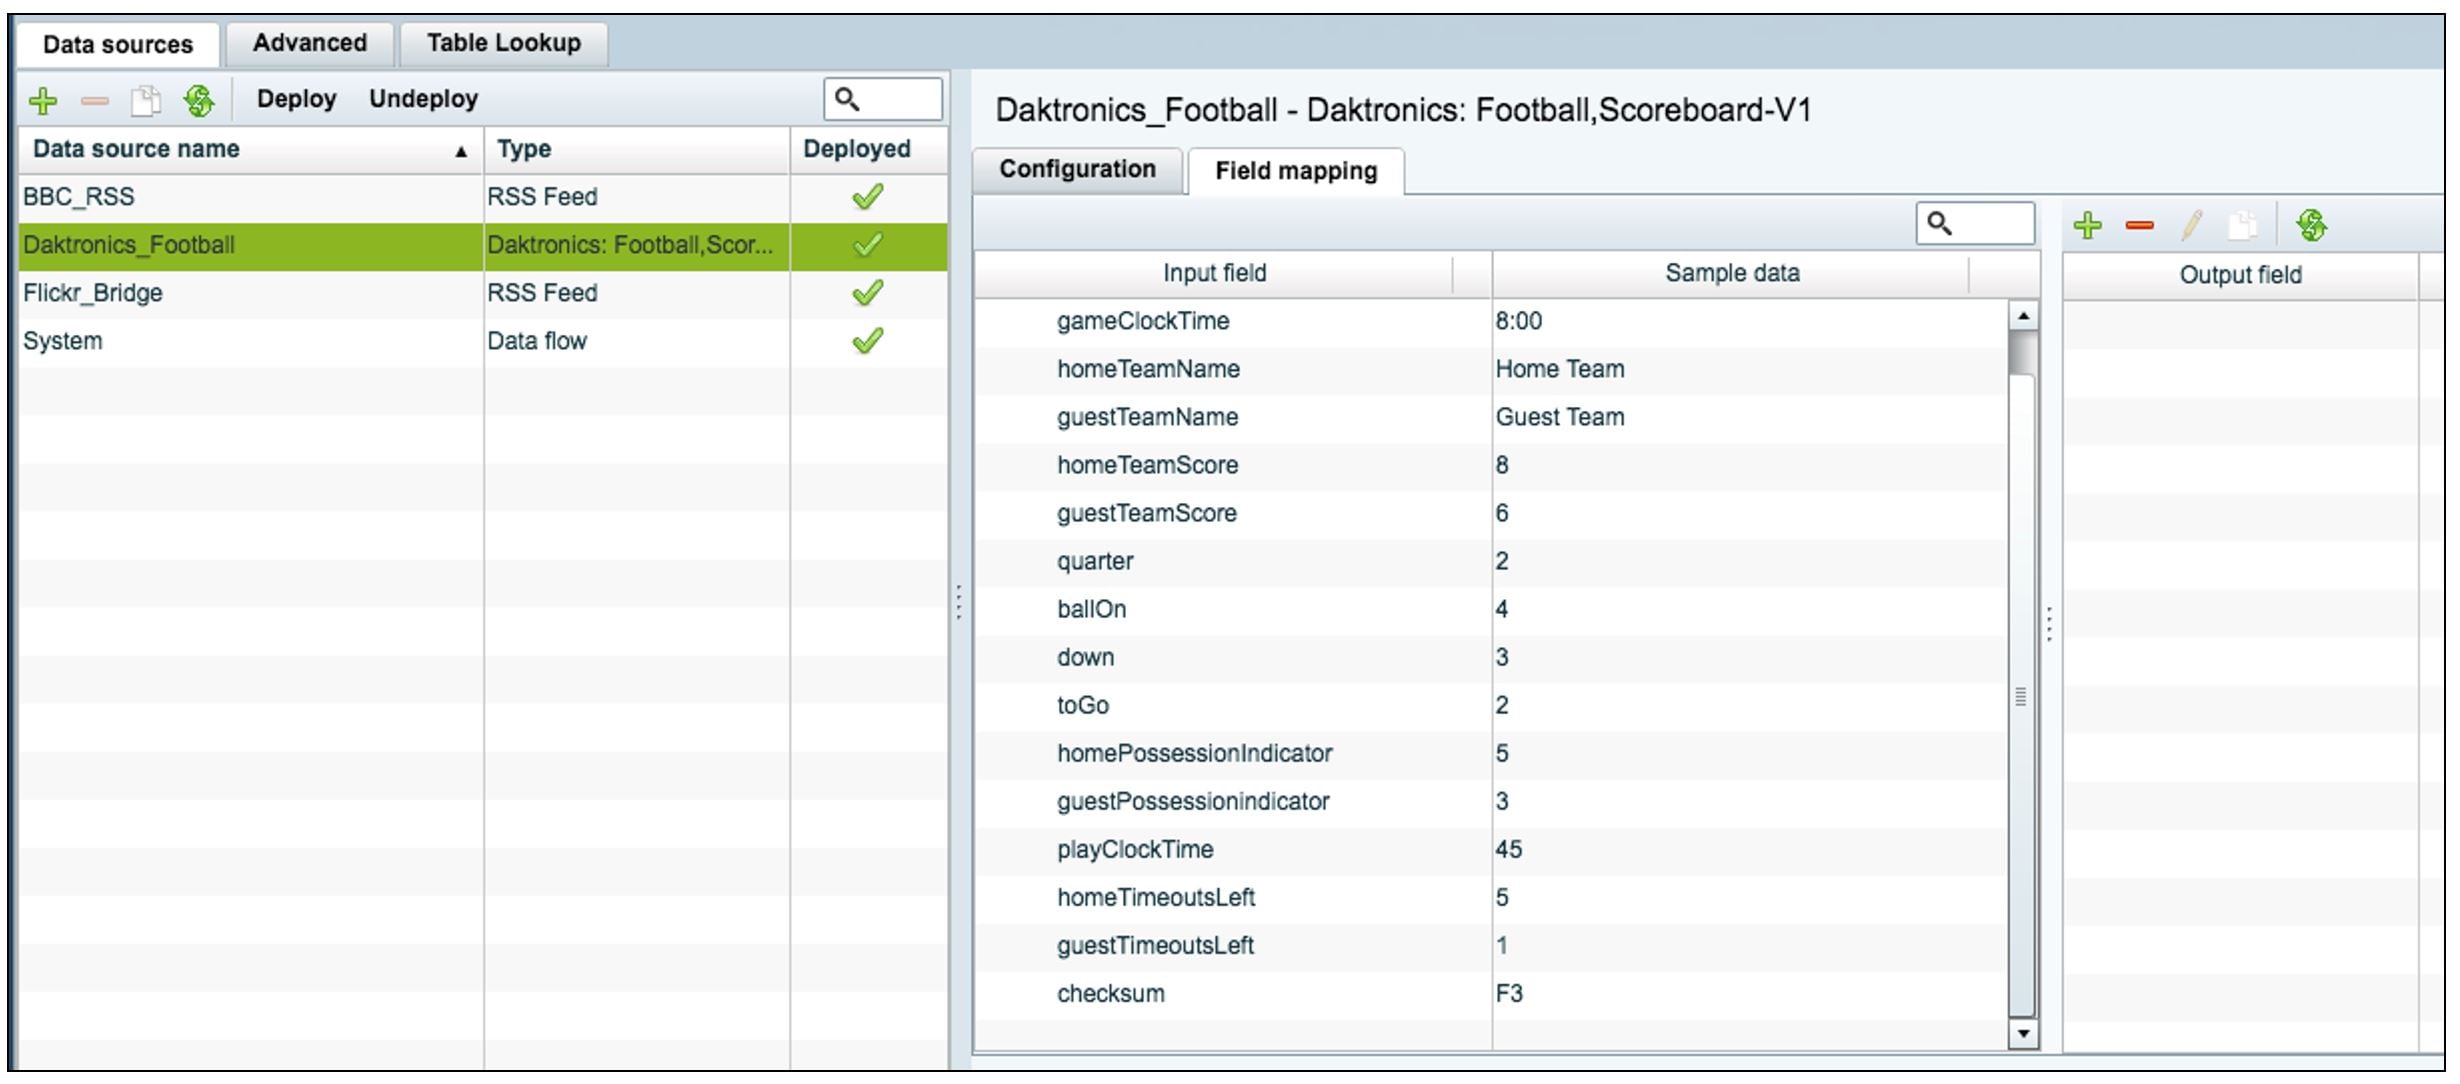Sort by the Type column header
The height and width of the screenshot is (1084, 2460).
(637, 149)
